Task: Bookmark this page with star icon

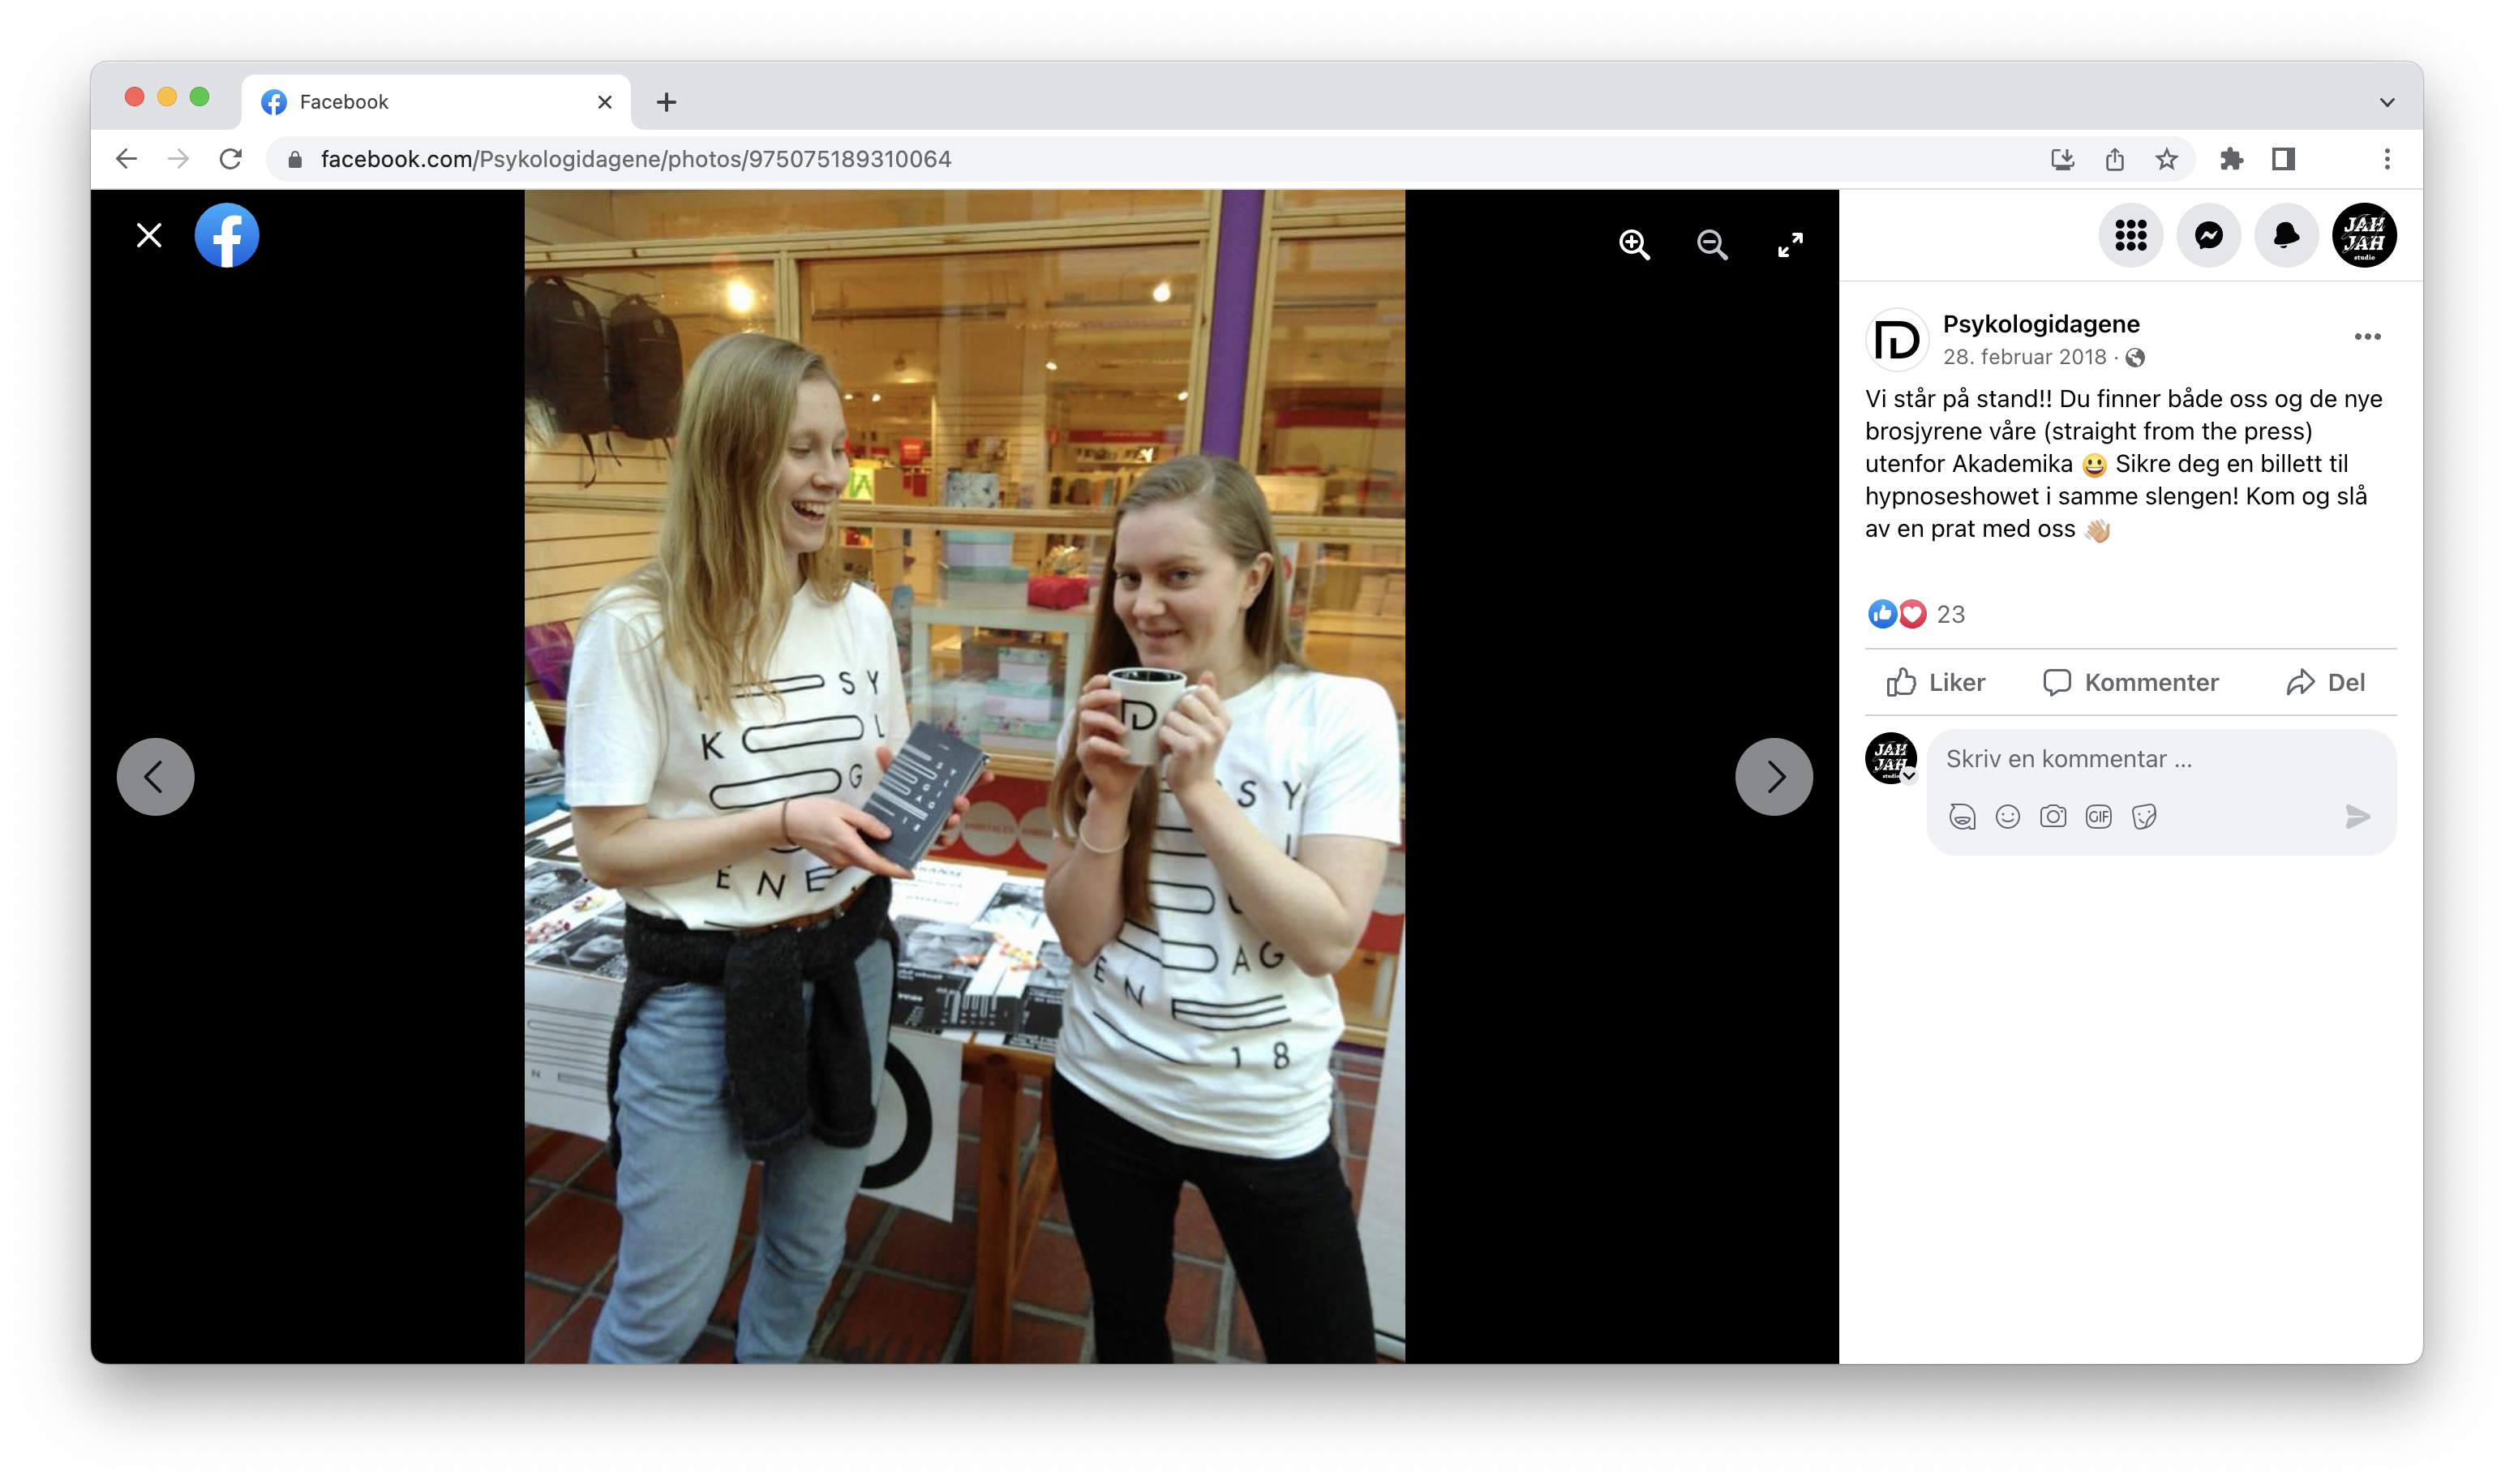Action: click(2166, 159)
